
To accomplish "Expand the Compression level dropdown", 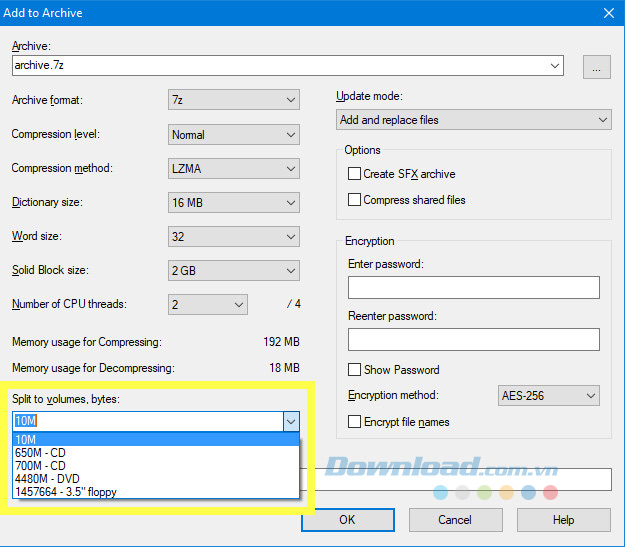I will [234, 134].
